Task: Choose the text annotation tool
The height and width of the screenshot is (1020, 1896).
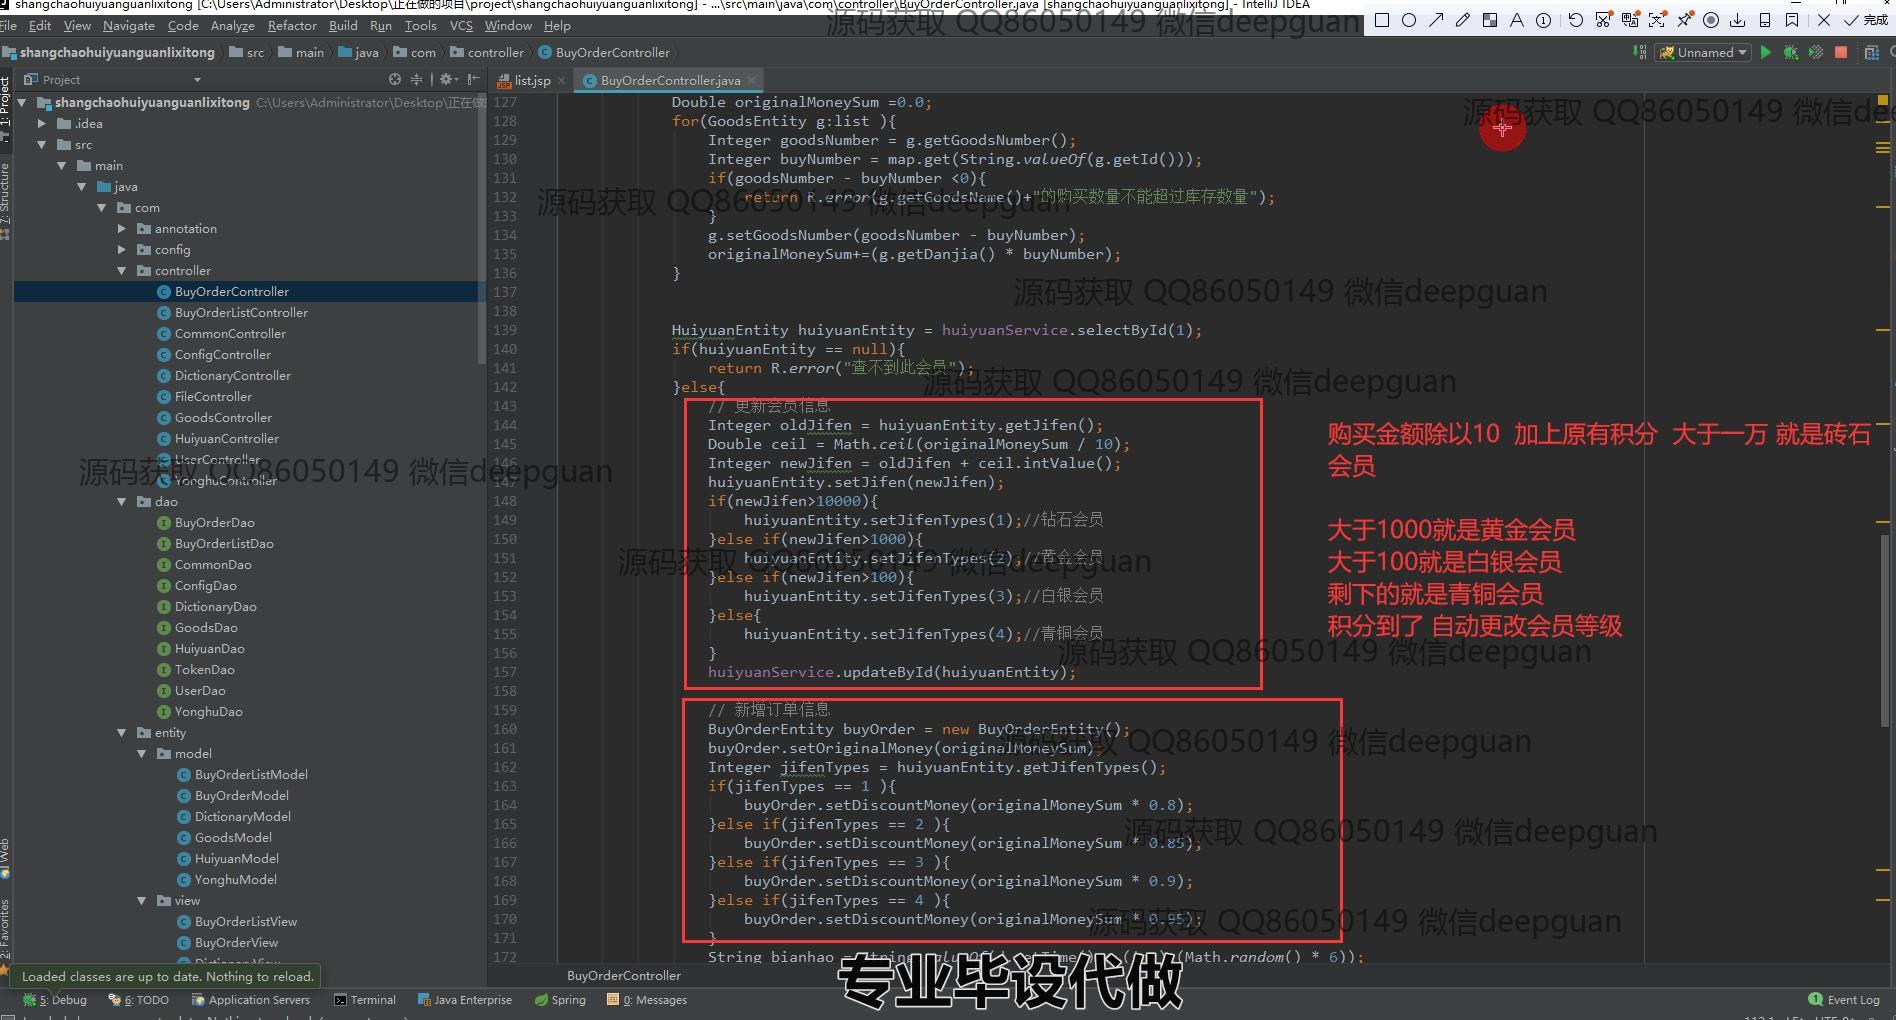Action: click(1517, 20)
